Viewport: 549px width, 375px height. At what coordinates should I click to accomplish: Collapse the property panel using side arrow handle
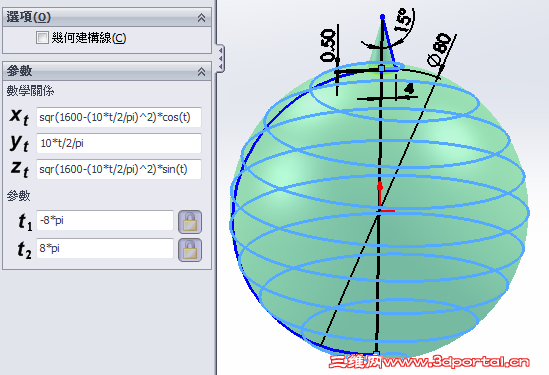click(220, 58)
